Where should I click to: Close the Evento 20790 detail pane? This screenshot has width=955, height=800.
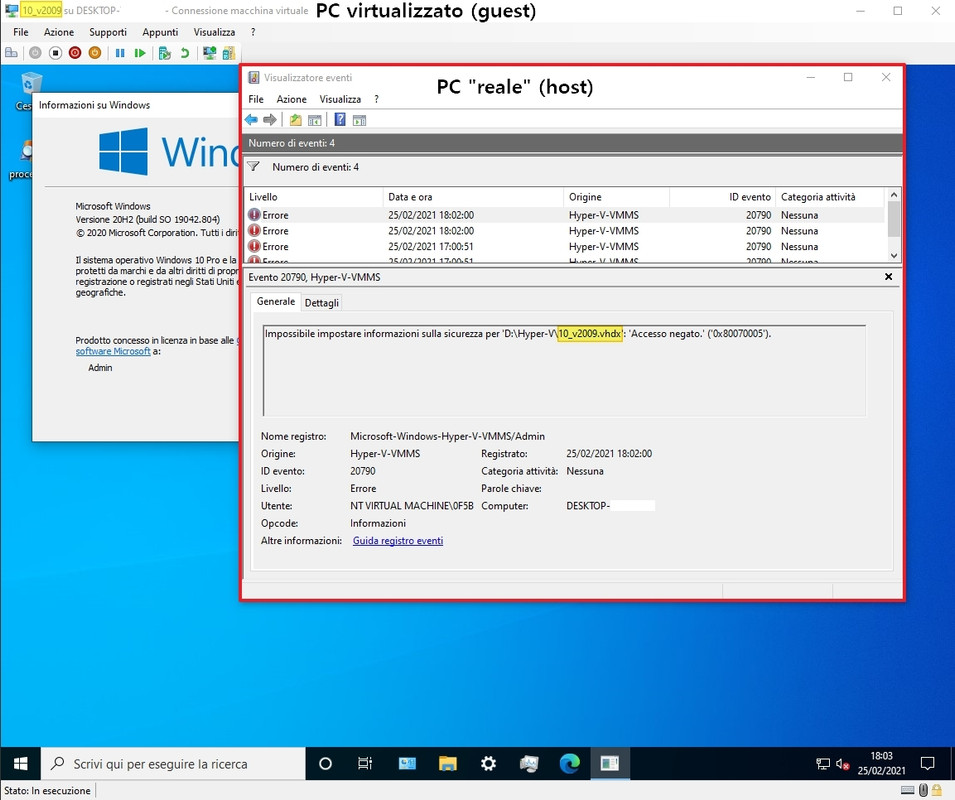pos(889,277)
